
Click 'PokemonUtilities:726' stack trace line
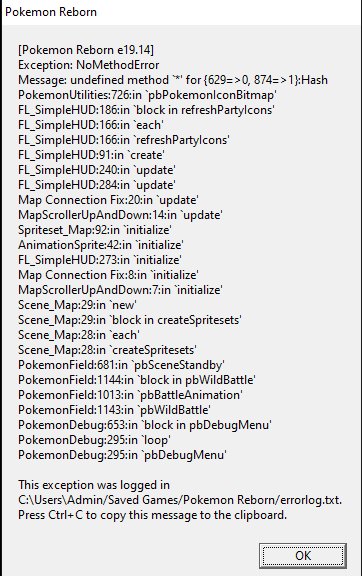tap(147, 95)
